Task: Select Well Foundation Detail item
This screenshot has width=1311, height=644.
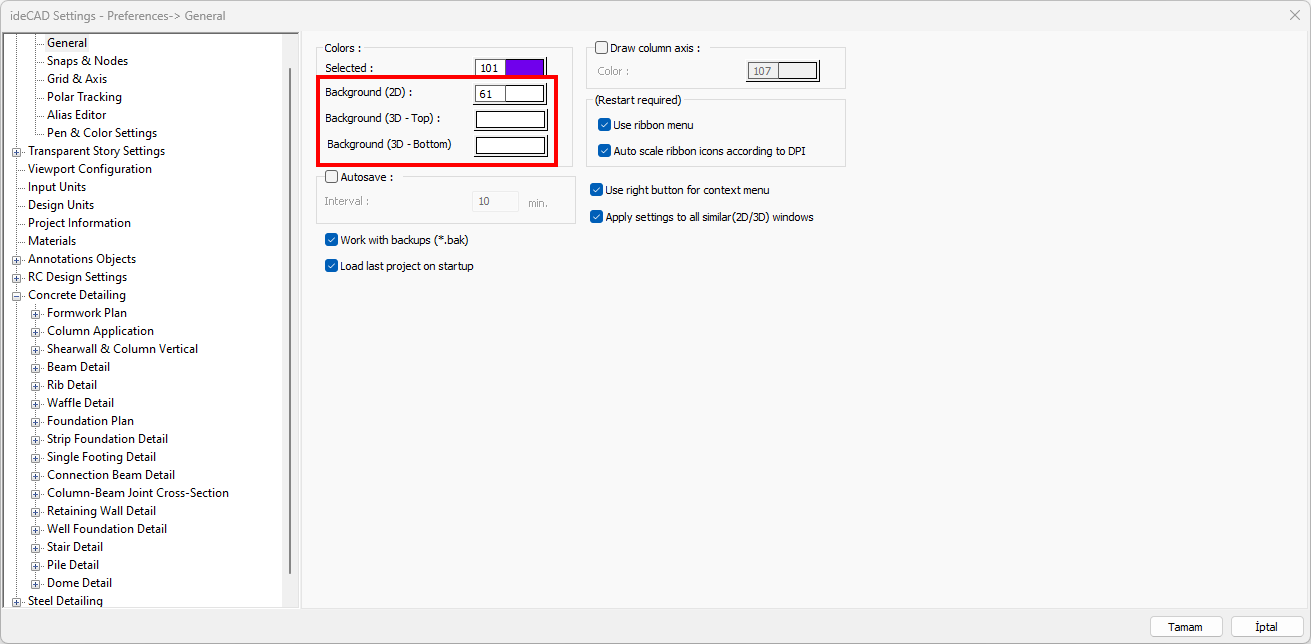Action: coord(107,529)
